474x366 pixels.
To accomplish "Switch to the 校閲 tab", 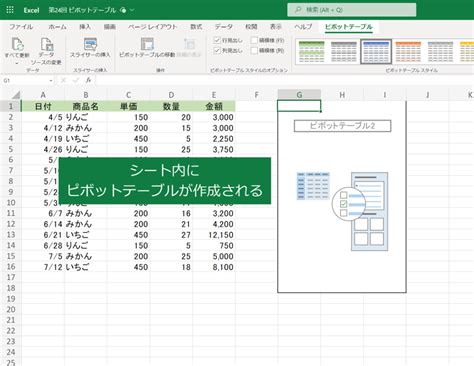I will click(x=251, y=27).
